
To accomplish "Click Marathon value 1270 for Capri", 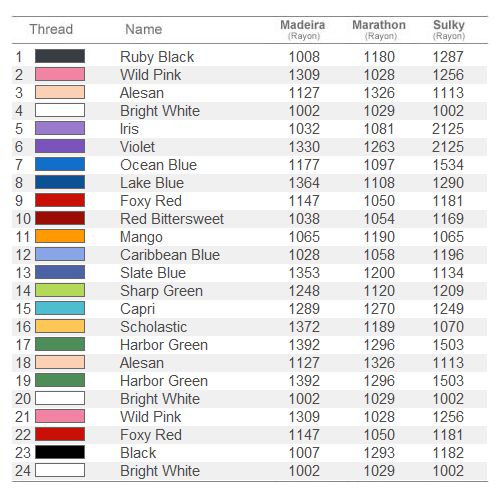I will [x=379, y=309].
